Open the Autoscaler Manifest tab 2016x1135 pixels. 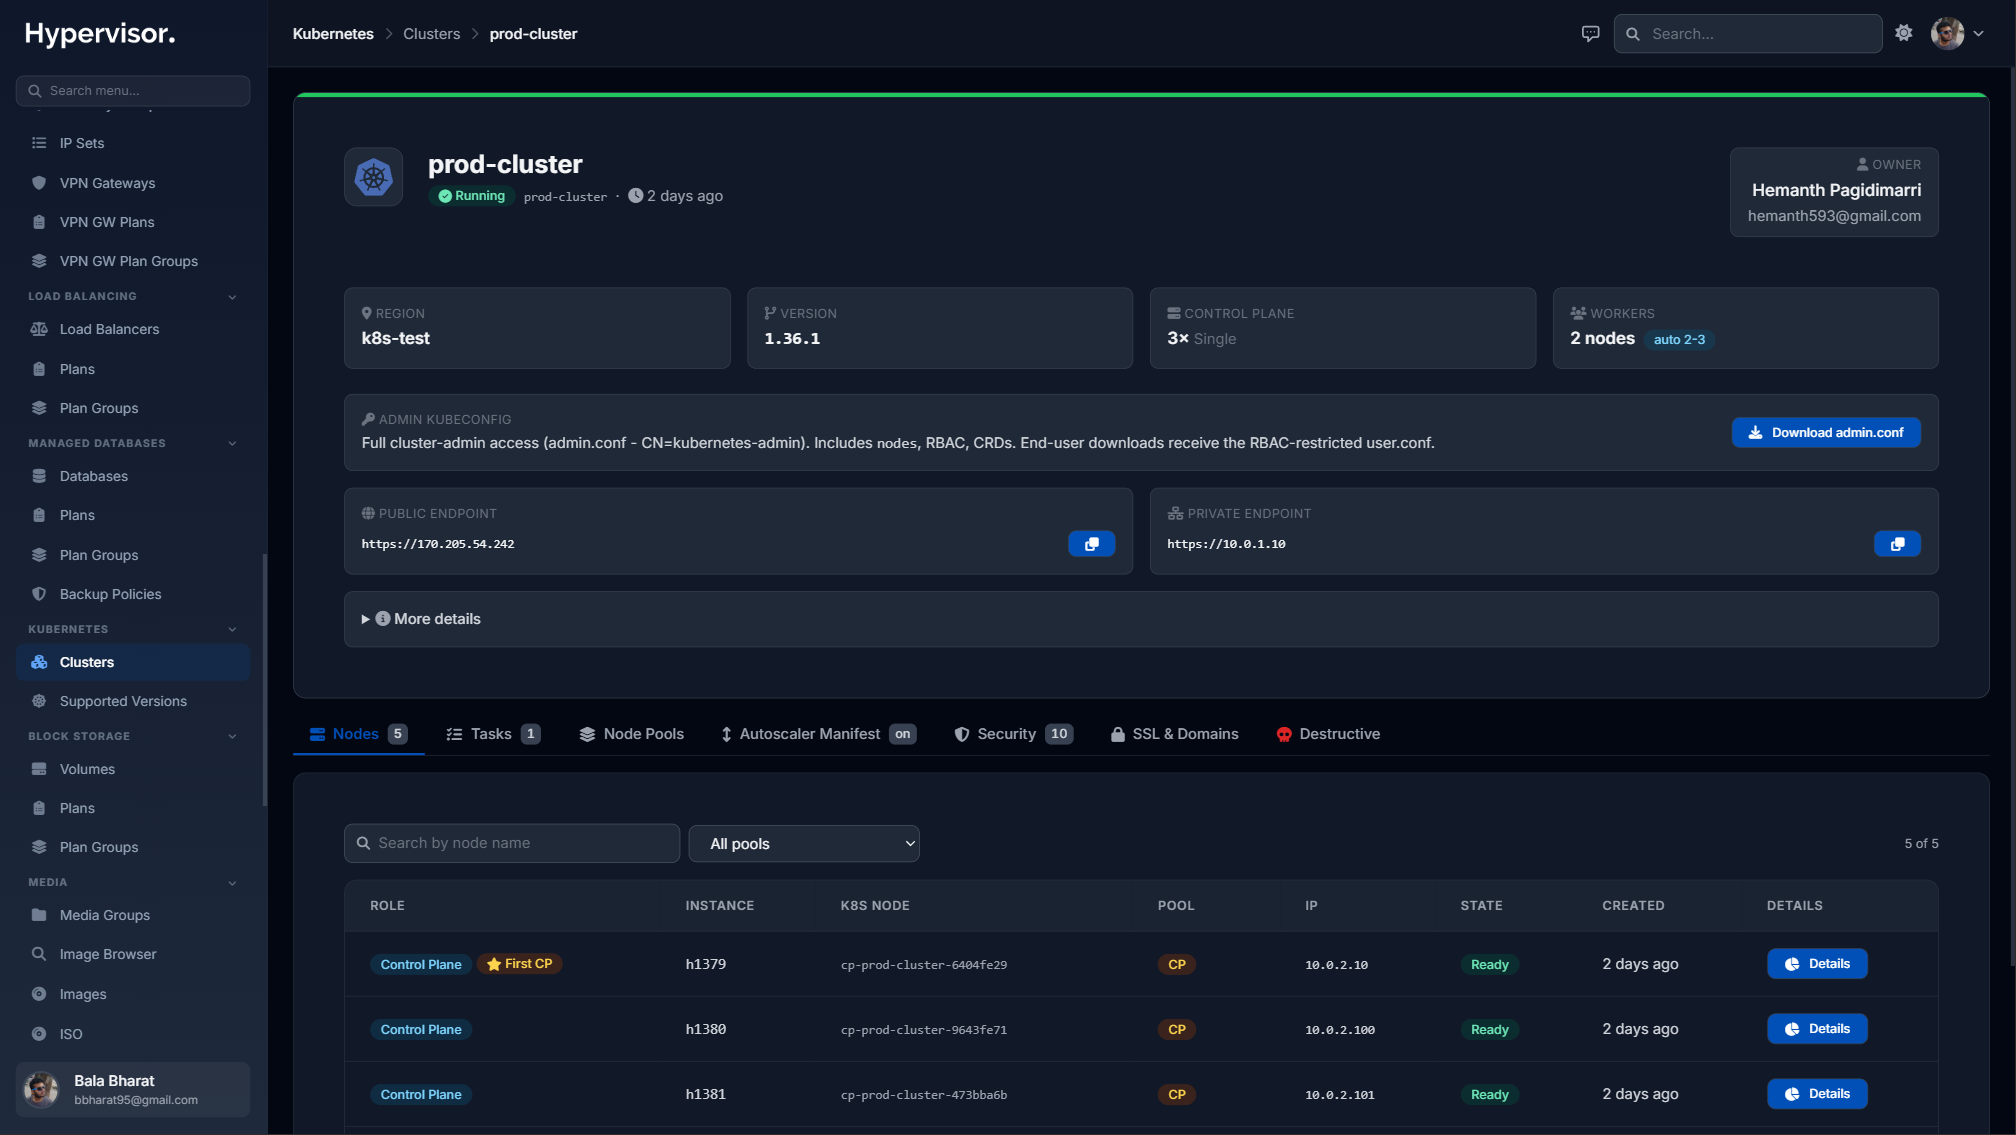[x=818, y=734]
